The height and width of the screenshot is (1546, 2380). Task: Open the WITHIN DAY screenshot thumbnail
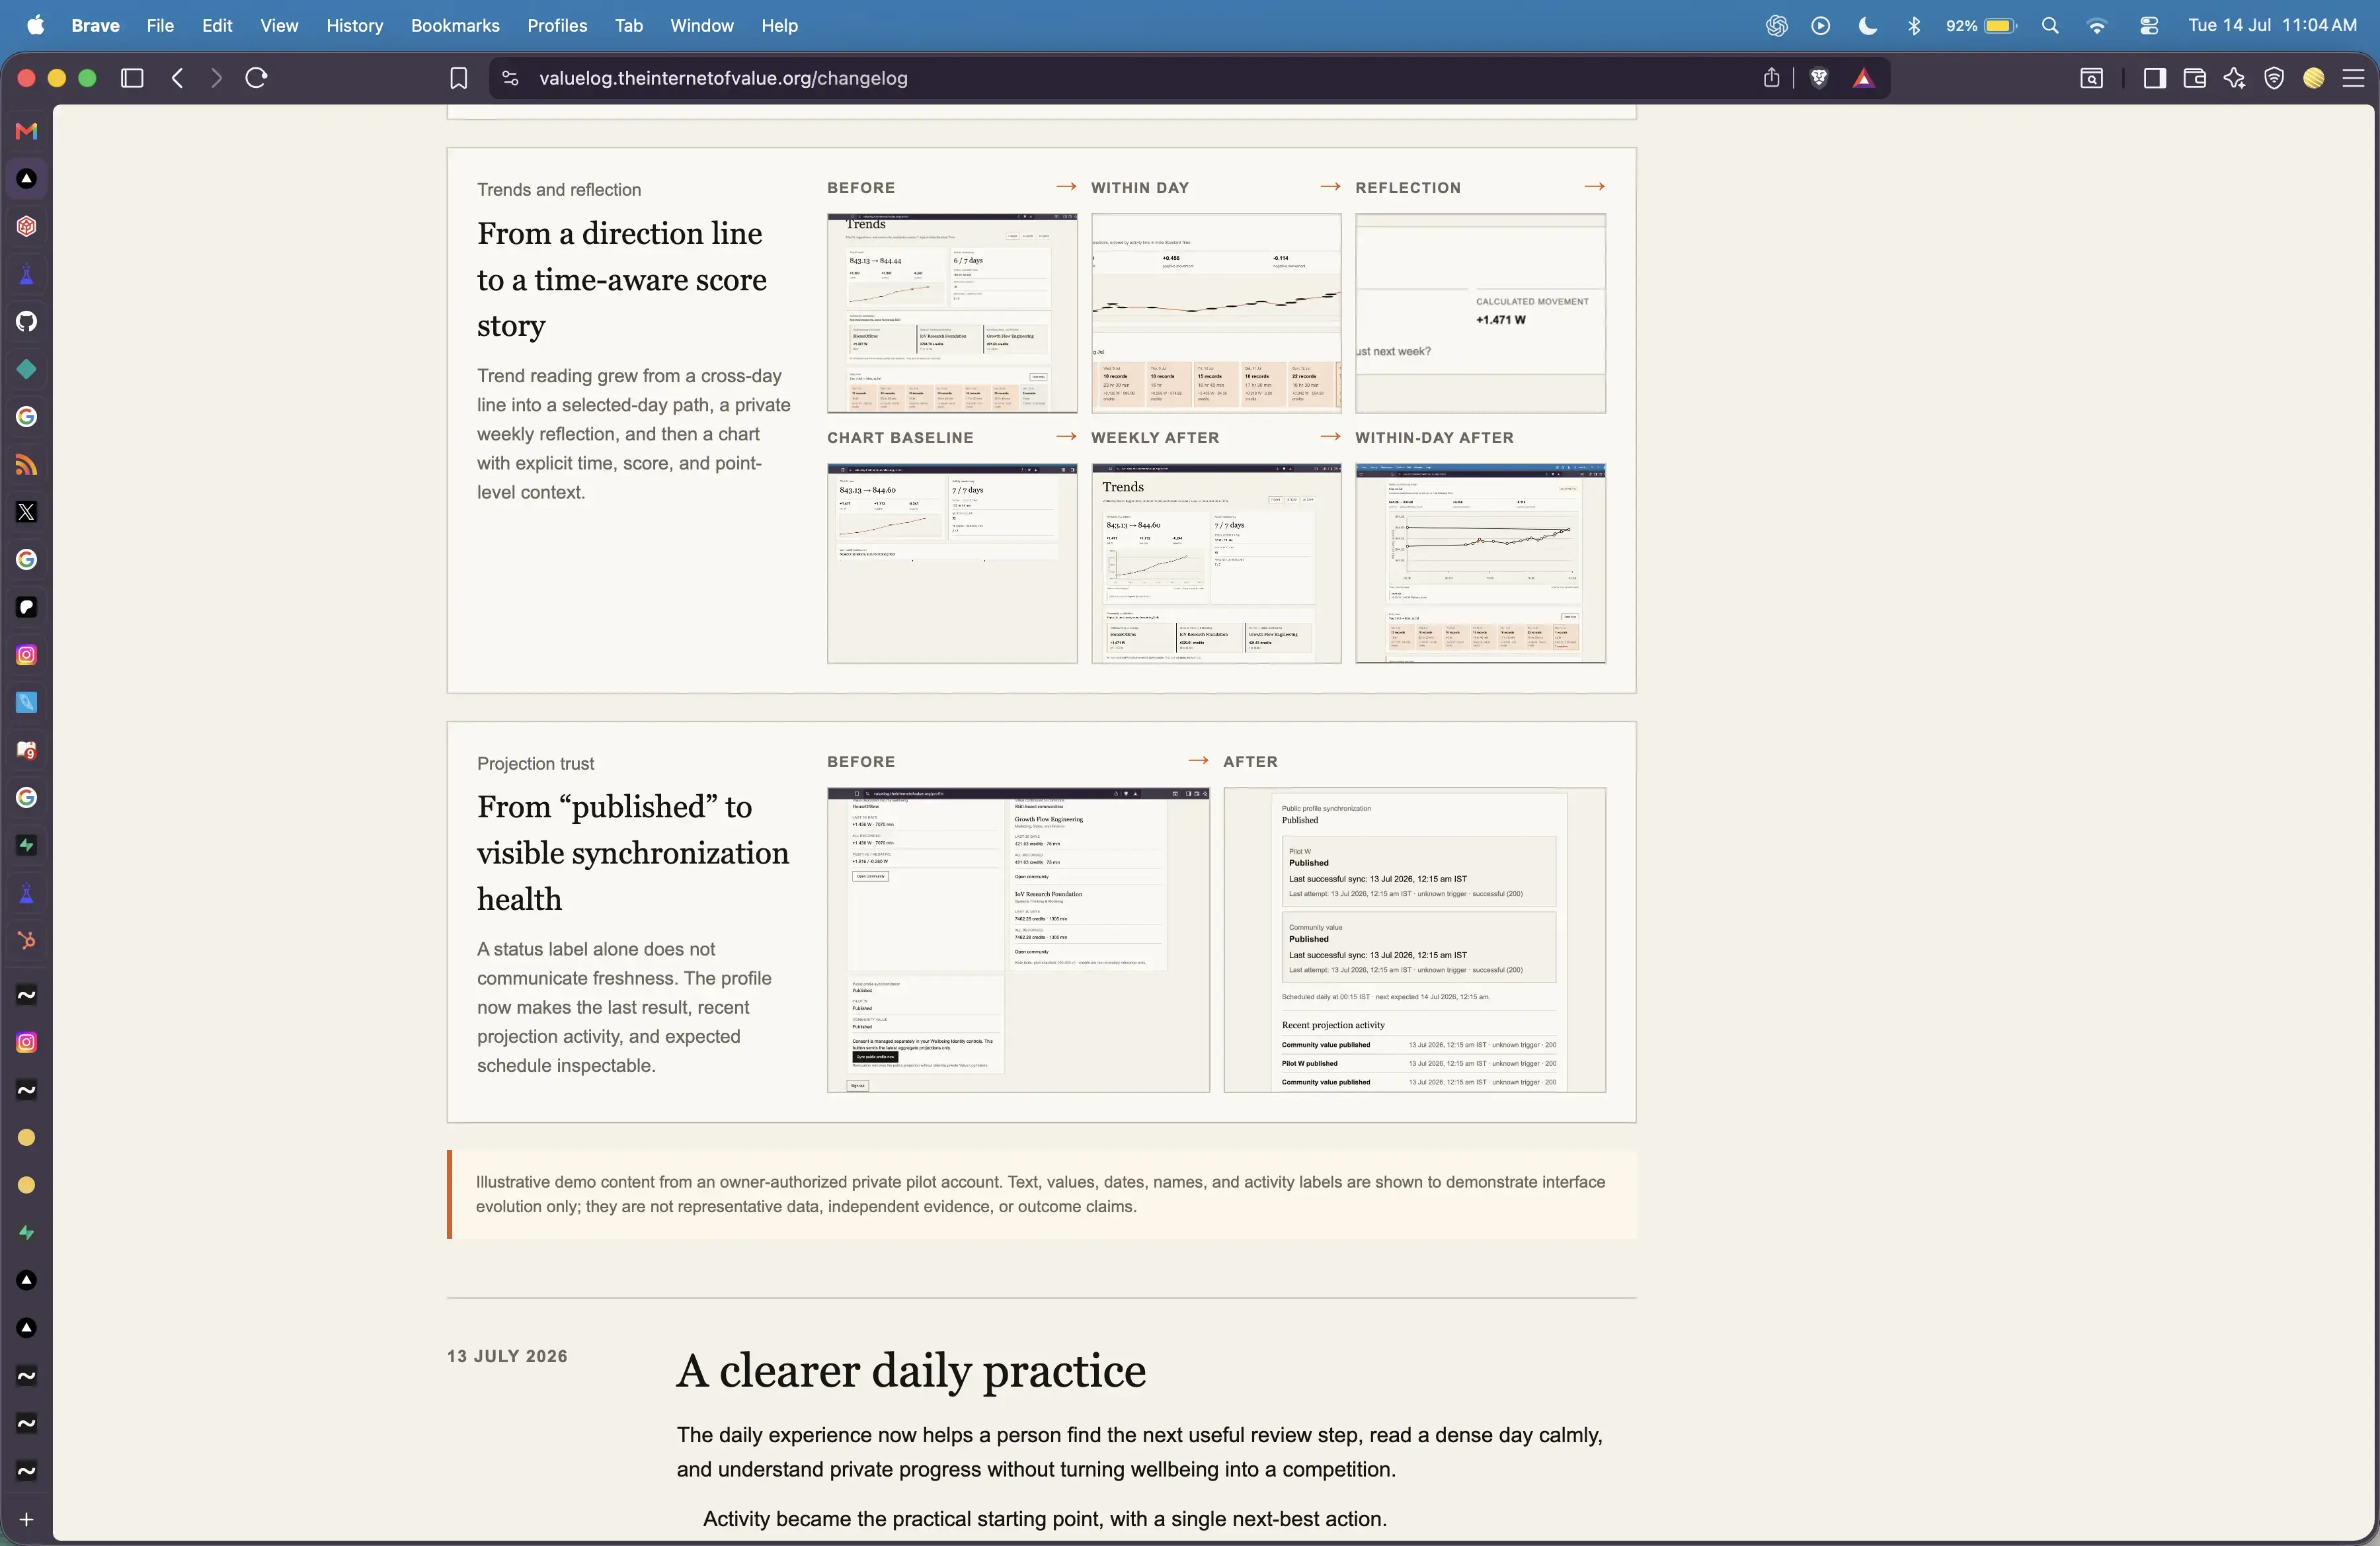1216,313
